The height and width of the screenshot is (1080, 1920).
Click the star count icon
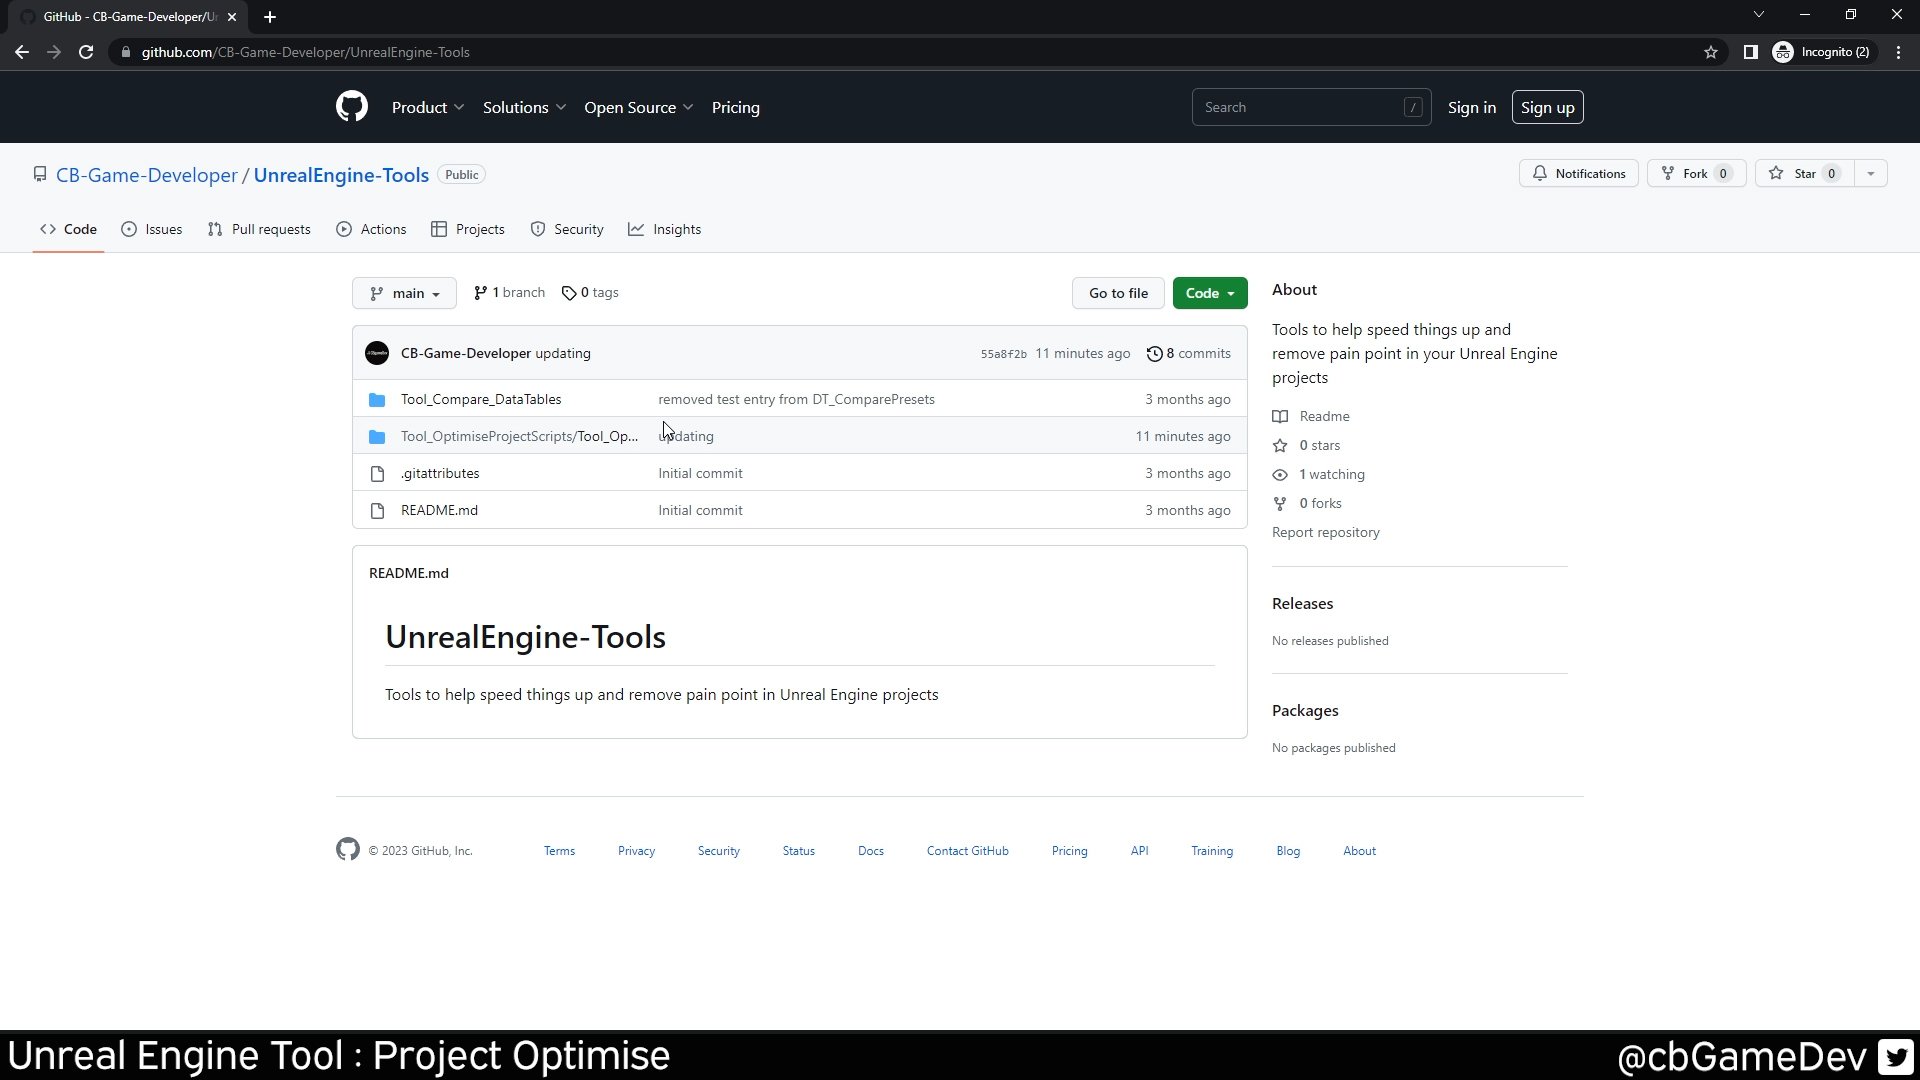[x=1833, y=174]
